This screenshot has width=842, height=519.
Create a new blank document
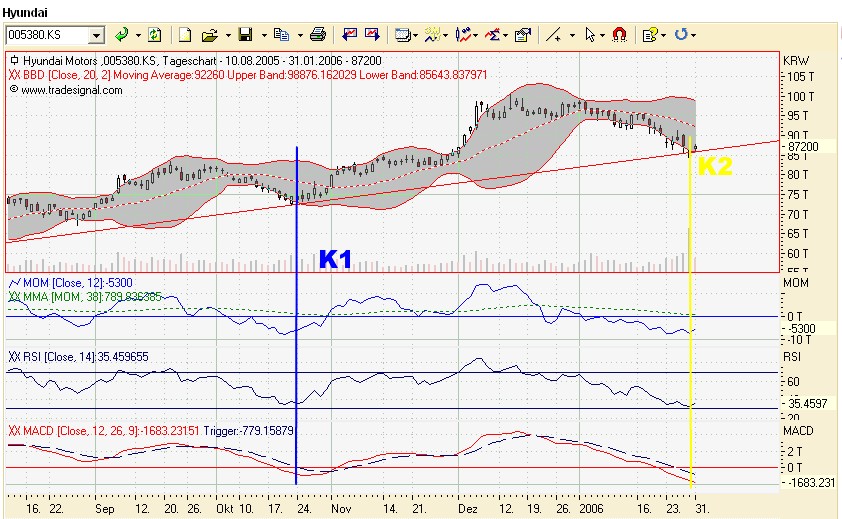tap(185, 35)
